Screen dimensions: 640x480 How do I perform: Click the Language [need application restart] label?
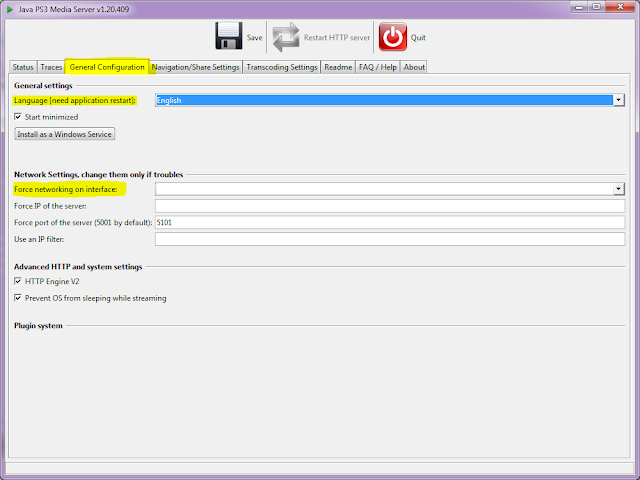coord(75,100)
